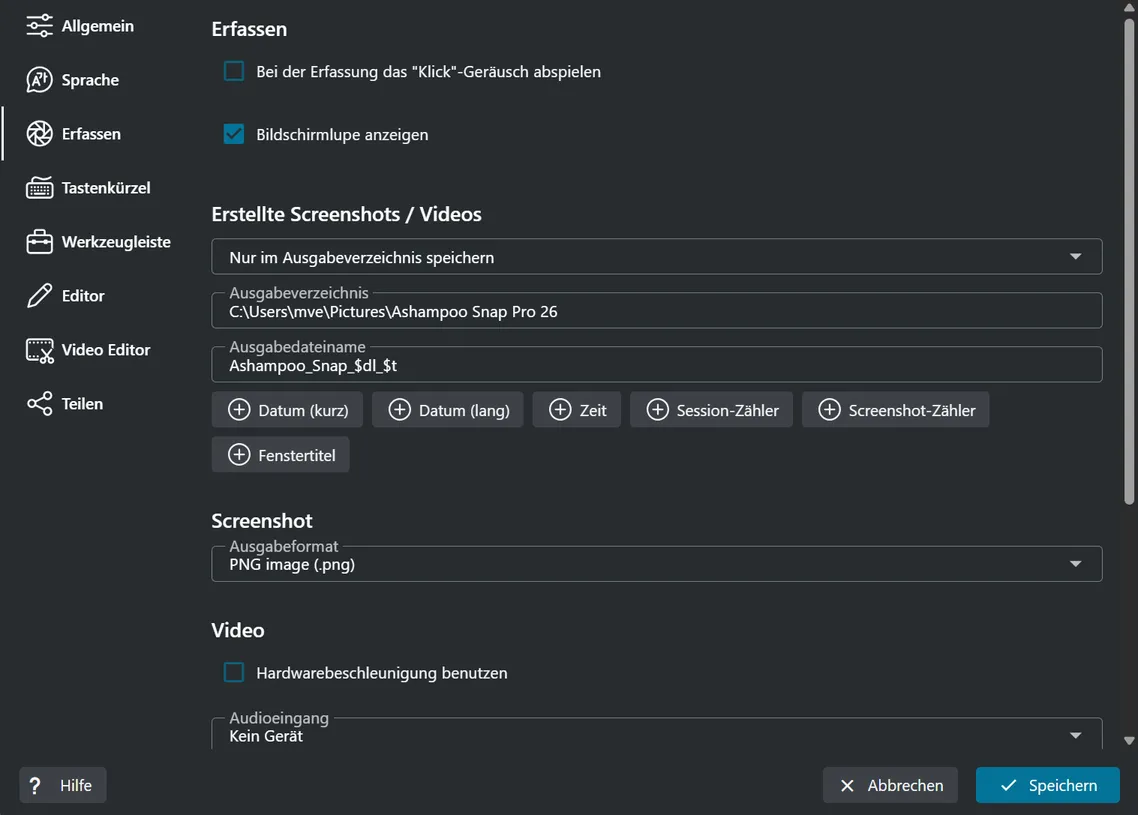This screenshot has height=815, width=1138.
Task: Save settings with Speichern label
Action: [x=1063, y=785]
